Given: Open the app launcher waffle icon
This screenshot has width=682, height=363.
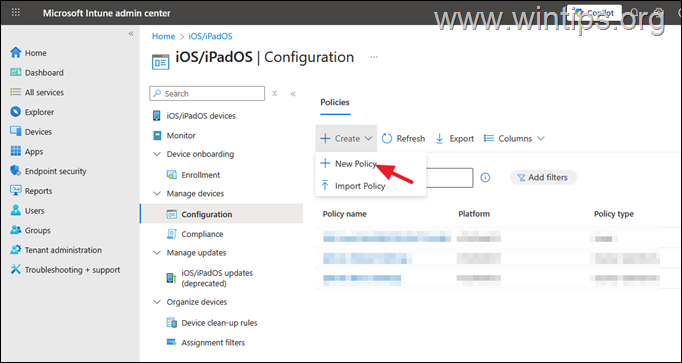Looking at the screenshot, I should click(x=16, y=13).
